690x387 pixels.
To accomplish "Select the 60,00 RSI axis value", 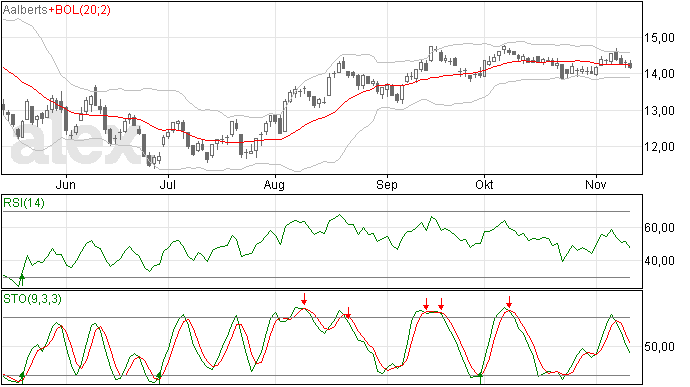I will [x=659, y=228].
